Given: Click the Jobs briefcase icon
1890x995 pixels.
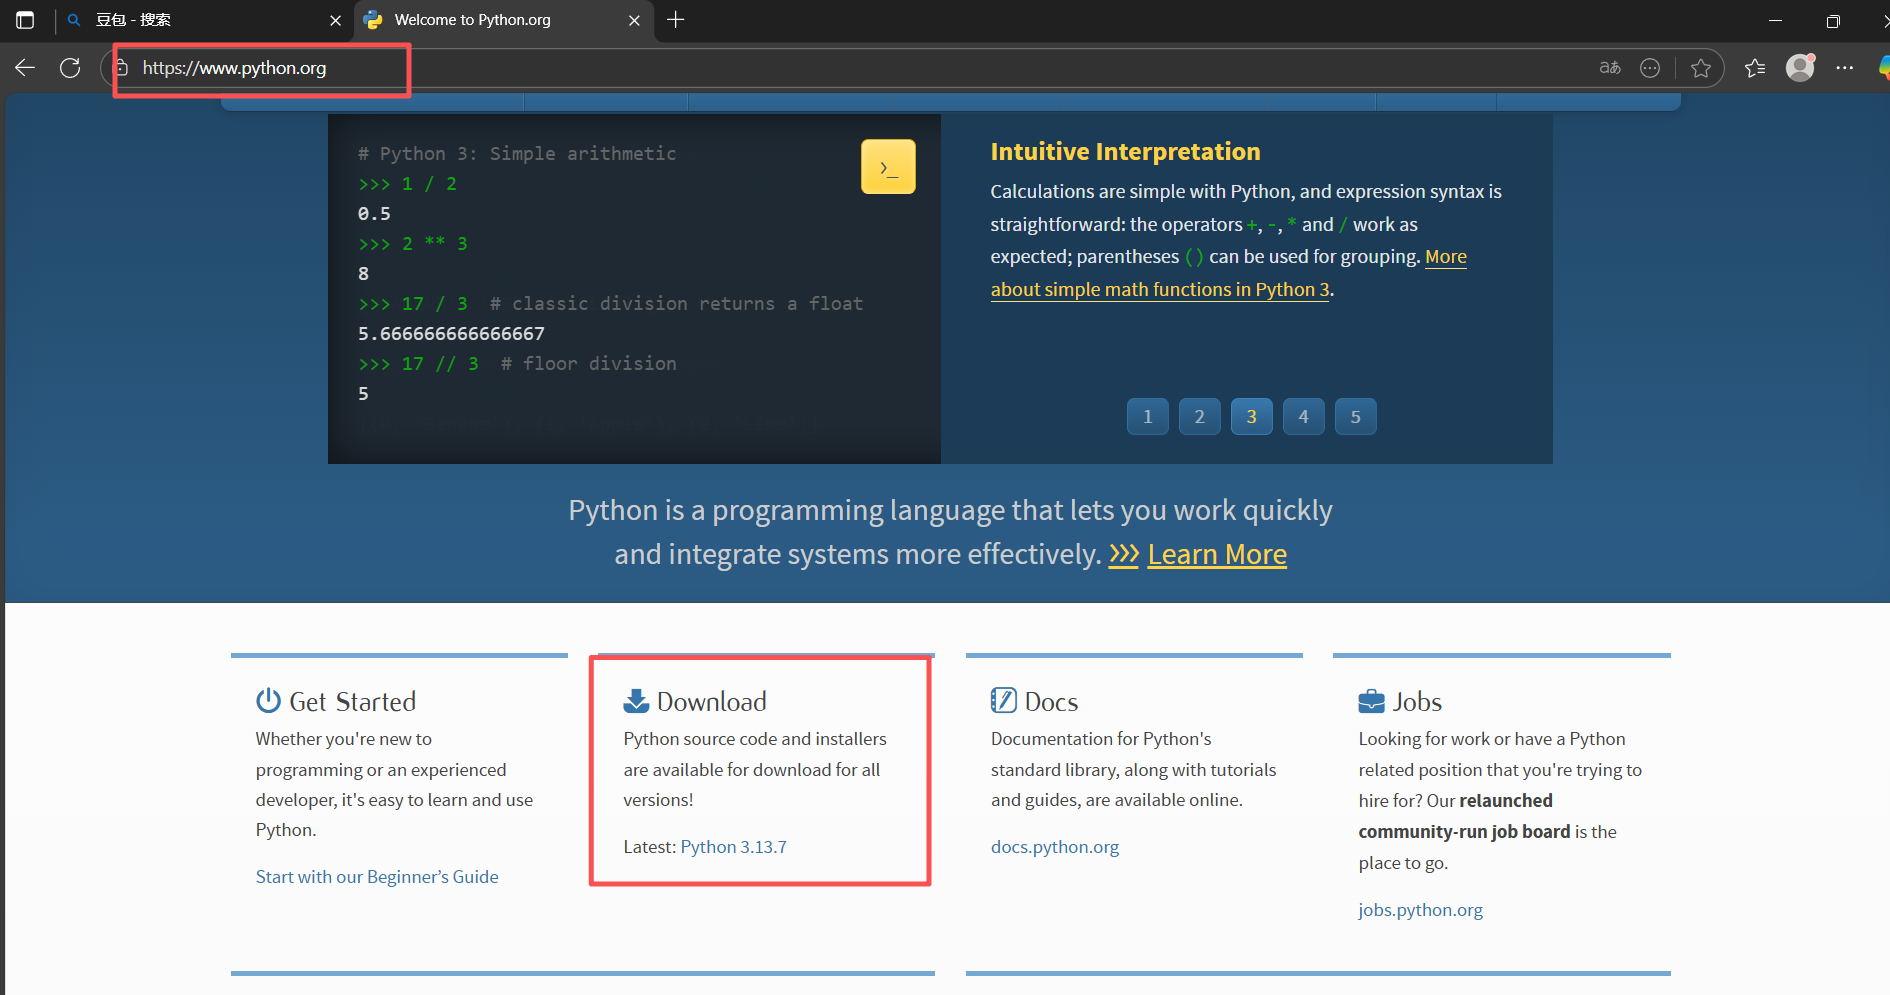Looking at the screenshot, I should 1371,701.
